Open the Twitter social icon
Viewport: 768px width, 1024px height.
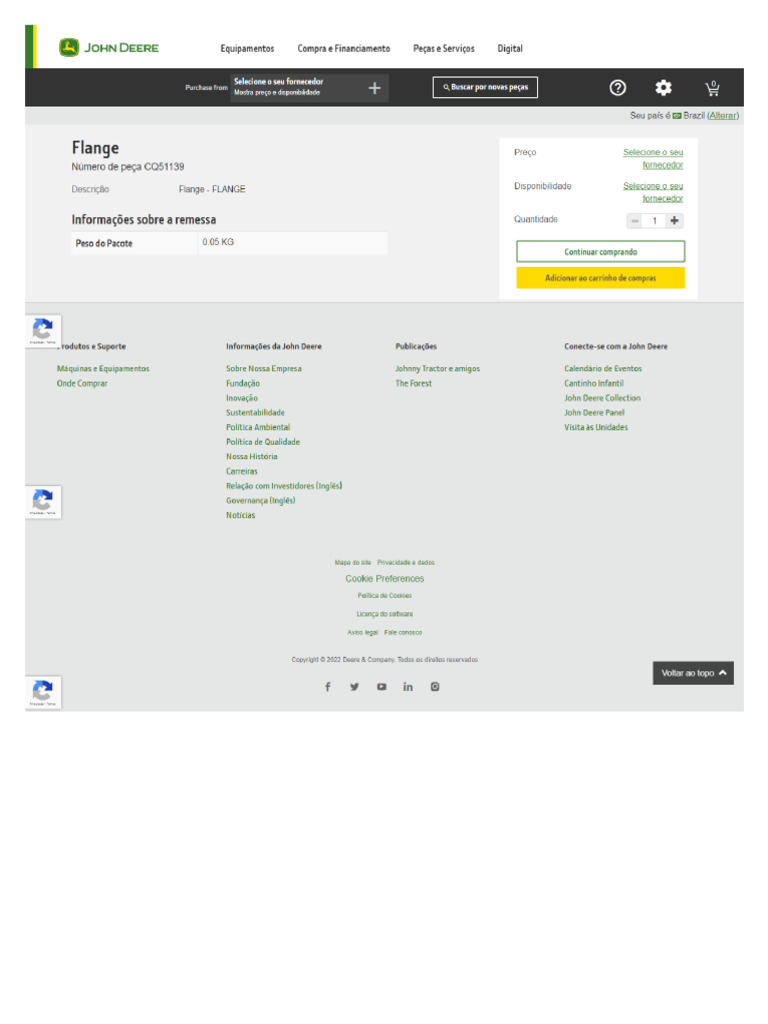click(x=355, y=686)
